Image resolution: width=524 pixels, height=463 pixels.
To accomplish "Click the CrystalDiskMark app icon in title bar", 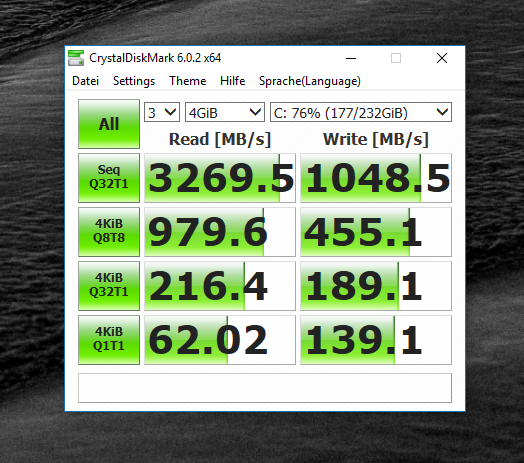I will click(76, 58).
